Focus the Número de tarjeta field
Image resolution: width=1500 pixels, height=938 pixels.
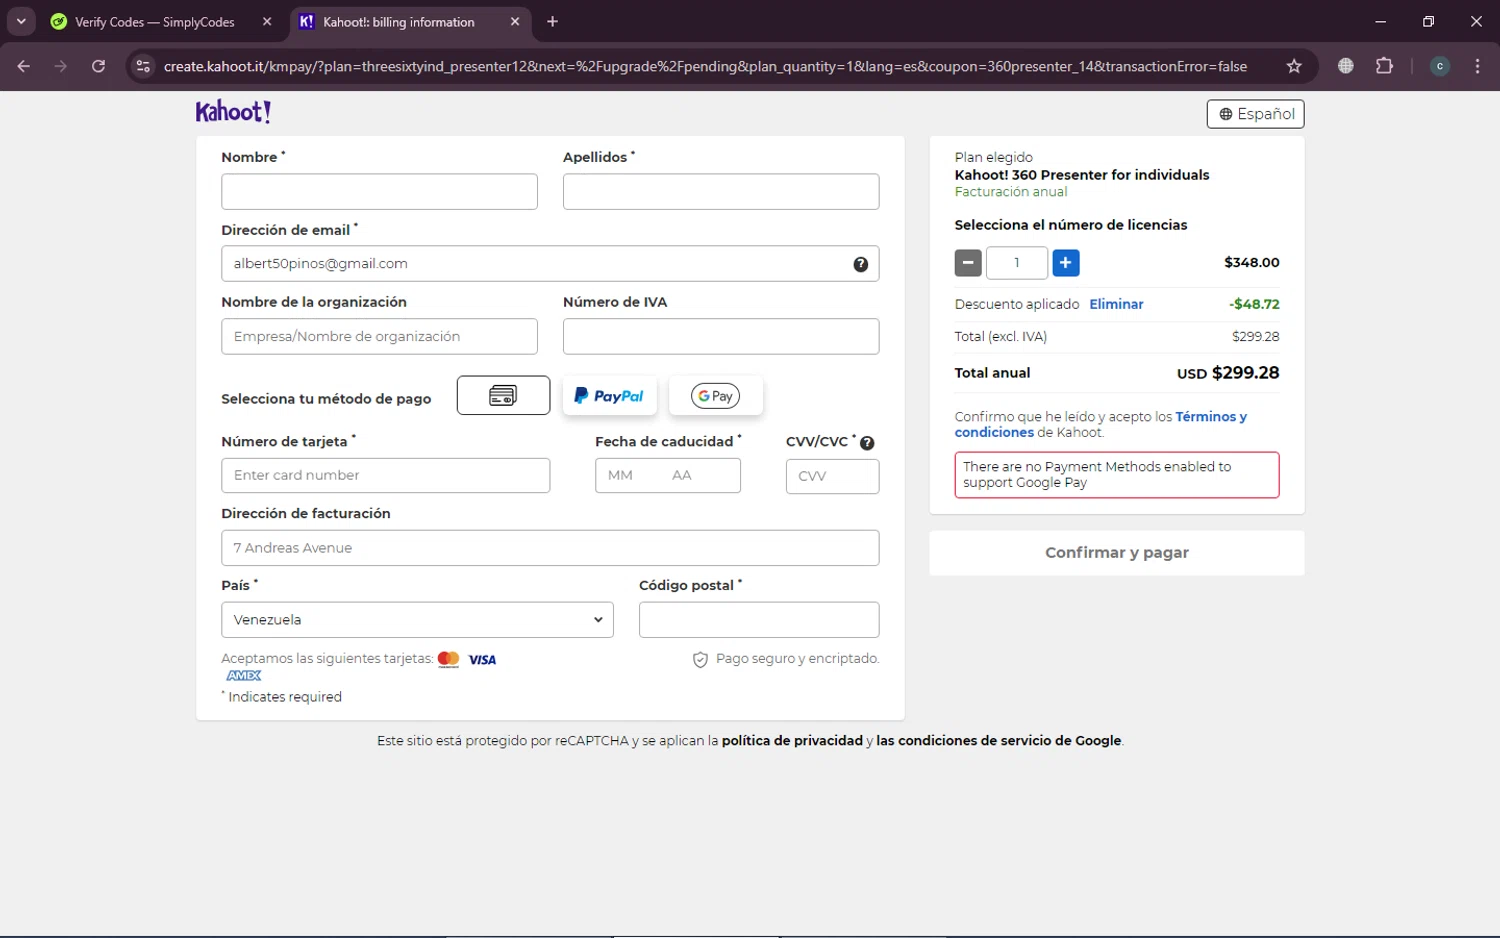pos(385,476)
